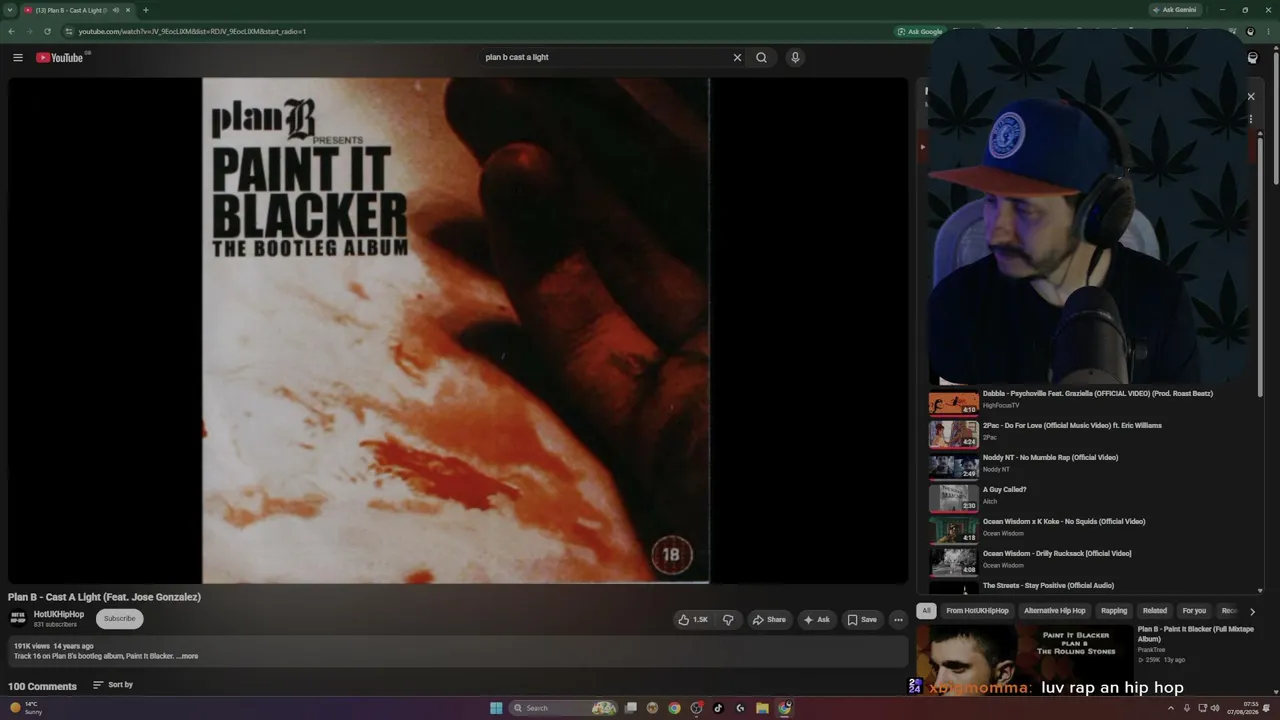This screenshot has height=720, width=1280.
Task: Open the Windows Start menu
Action: (496, 708)
